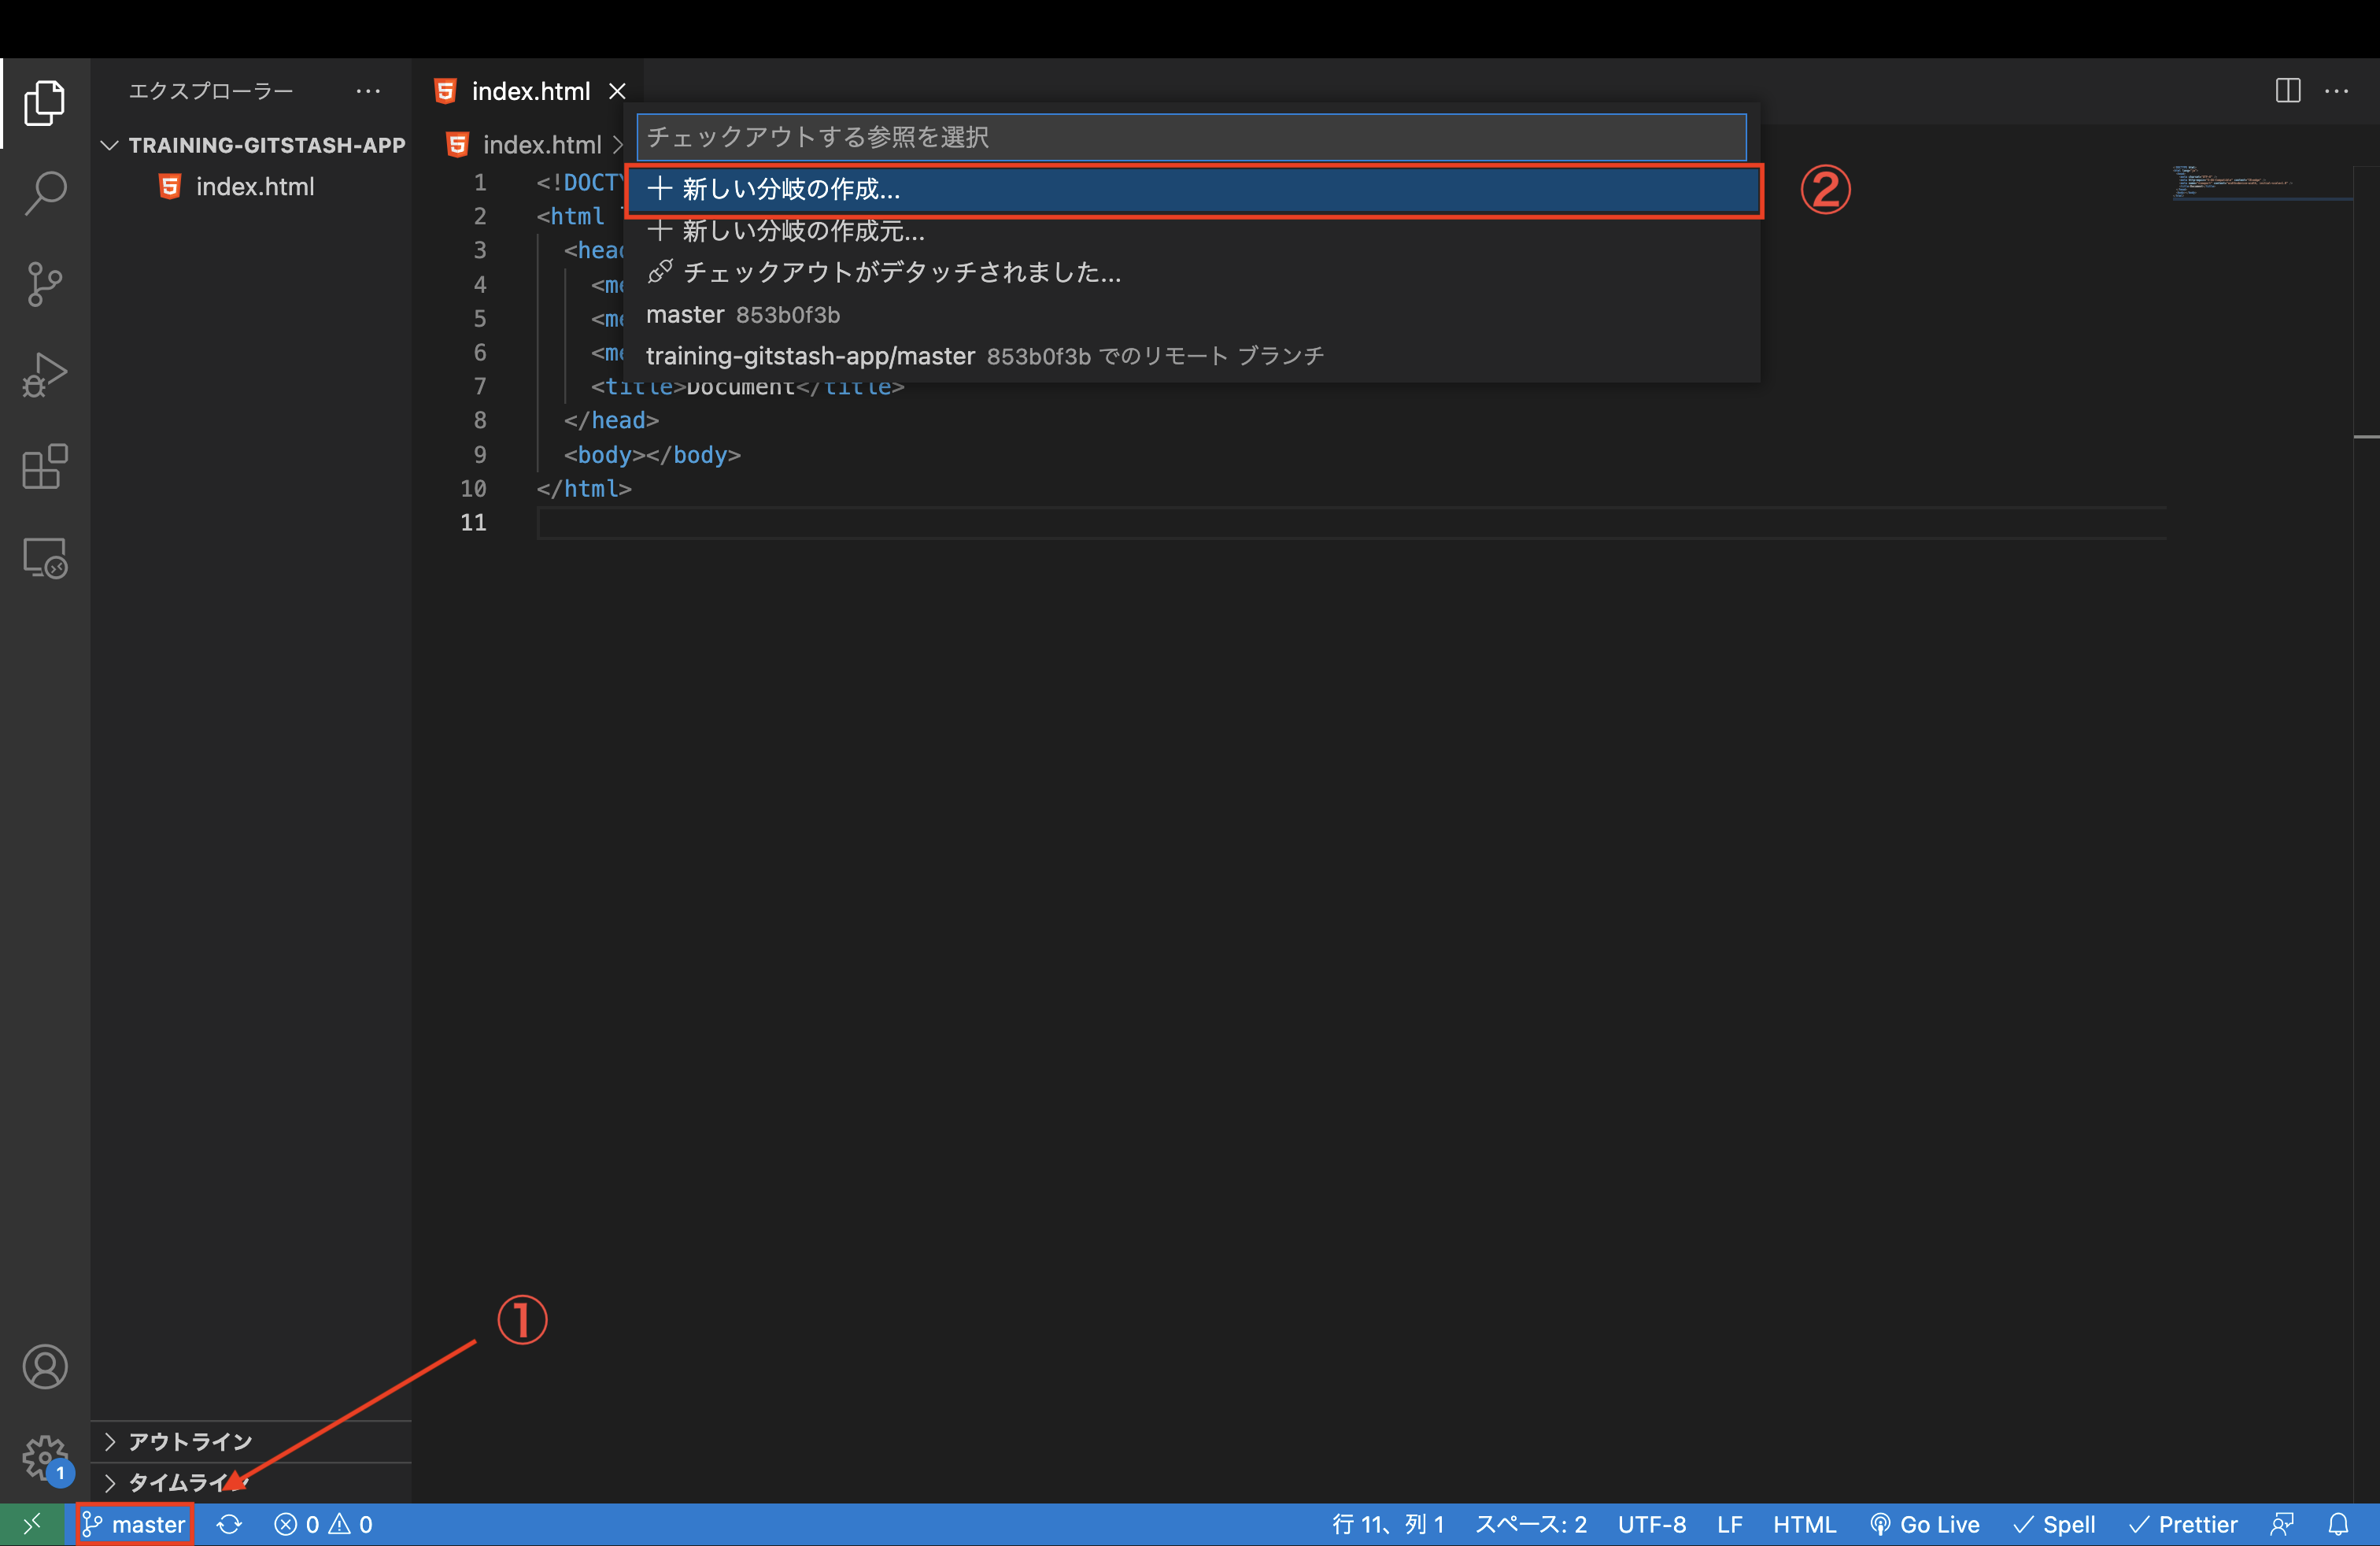The image size is (2380, 1546).
Task: Click the split editor icon
Action: 2287,91
